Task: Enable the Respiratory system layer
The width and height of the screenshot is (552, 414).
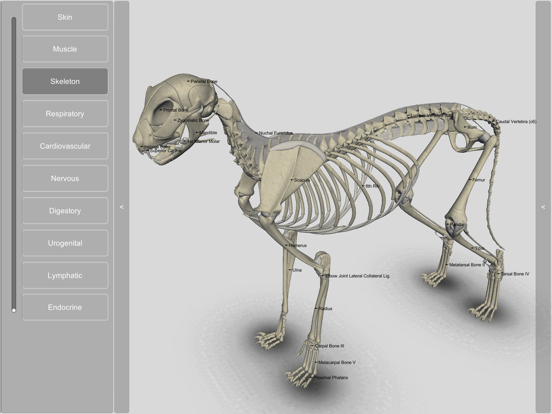Action: point(65,114)
